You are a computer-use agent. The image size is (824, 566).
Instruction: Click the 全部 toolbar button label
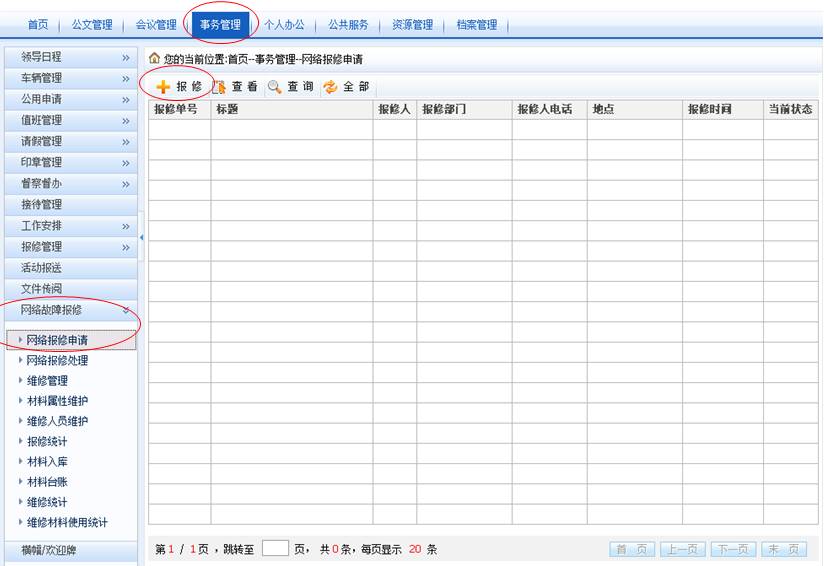click(x=356, y=87)
